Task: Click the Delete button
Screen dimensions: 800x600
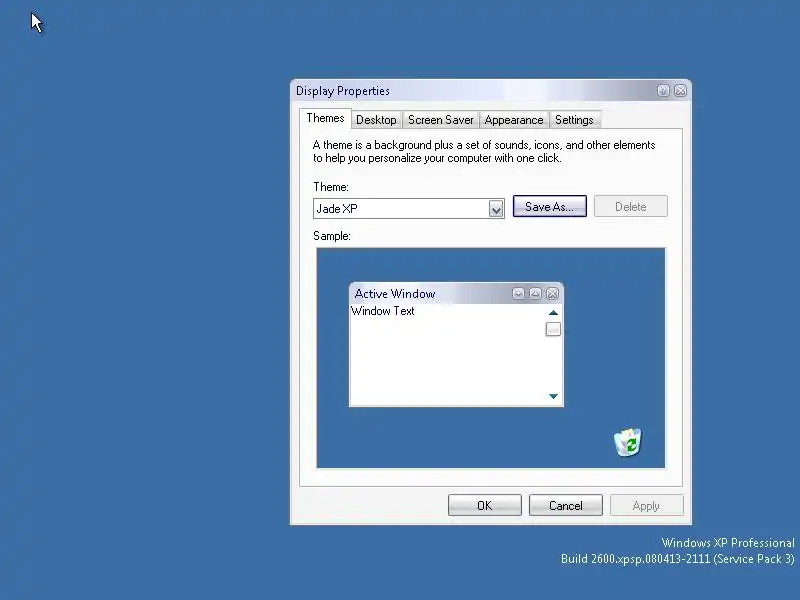Action: pyautogui.click(x=631, y=206)
